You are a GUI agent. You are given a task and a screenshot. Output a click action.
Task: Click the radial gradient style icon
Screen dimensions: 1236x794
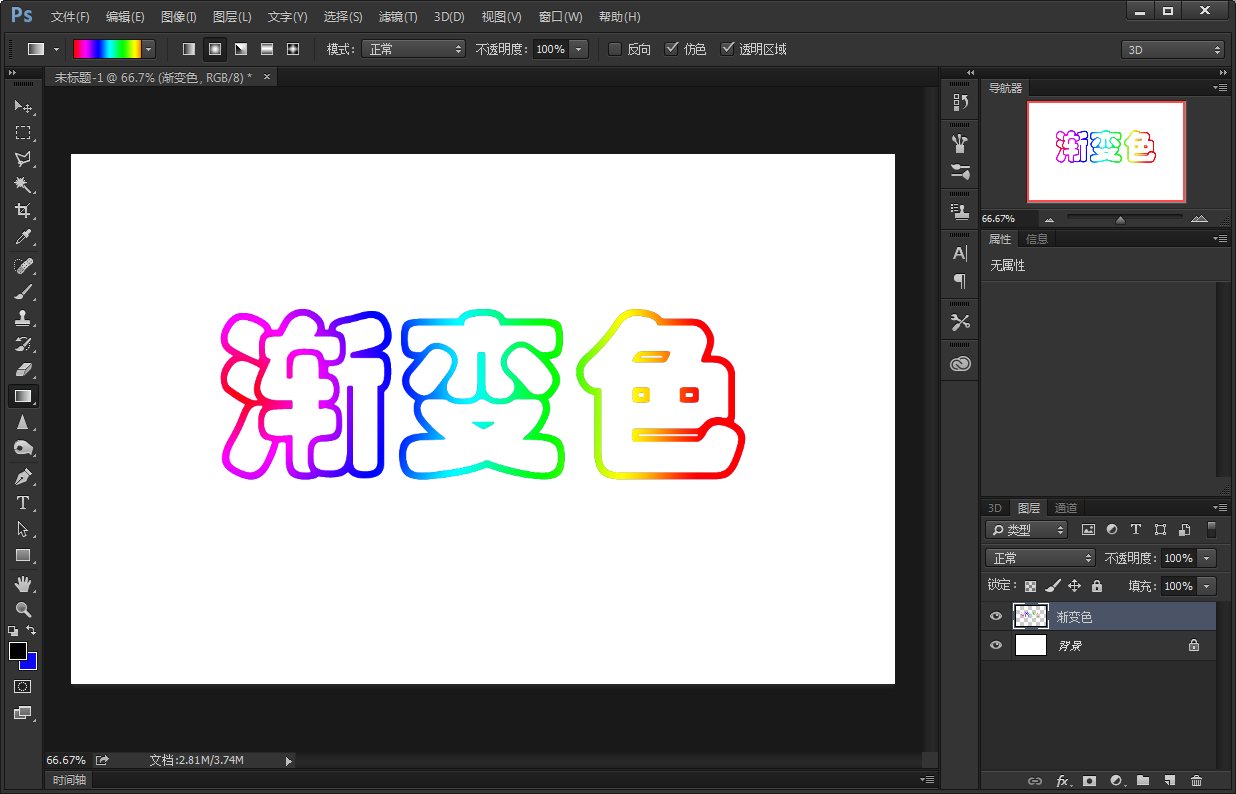coord(214,49)
